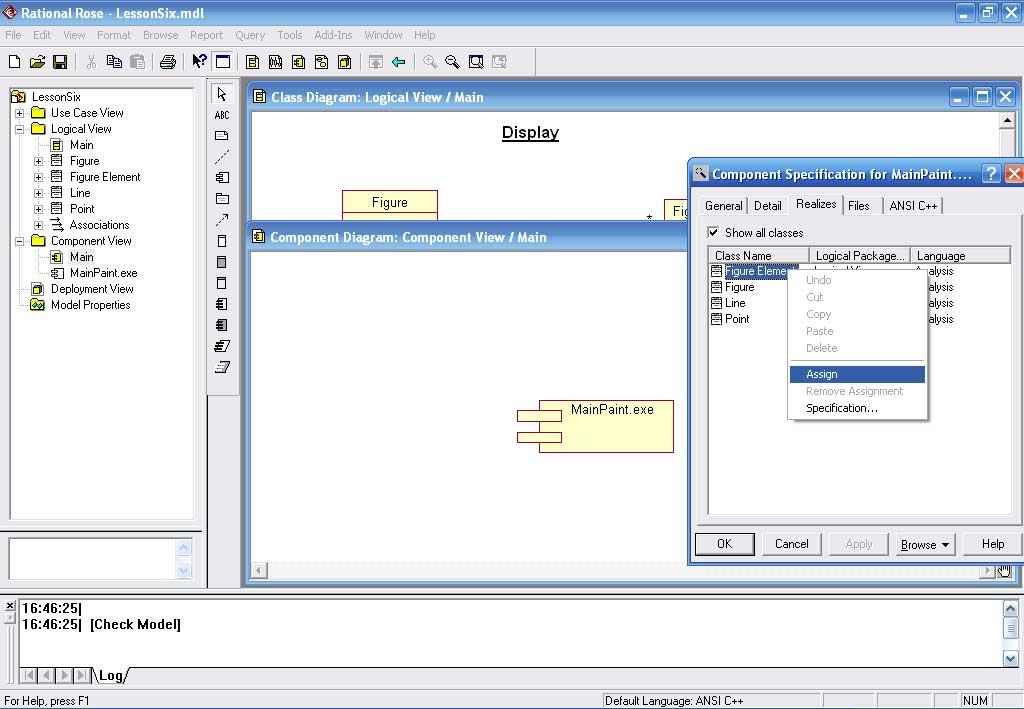Click scroll left arrow in Component Diagram
This screenshot has width=1024, height=709.
259,571
